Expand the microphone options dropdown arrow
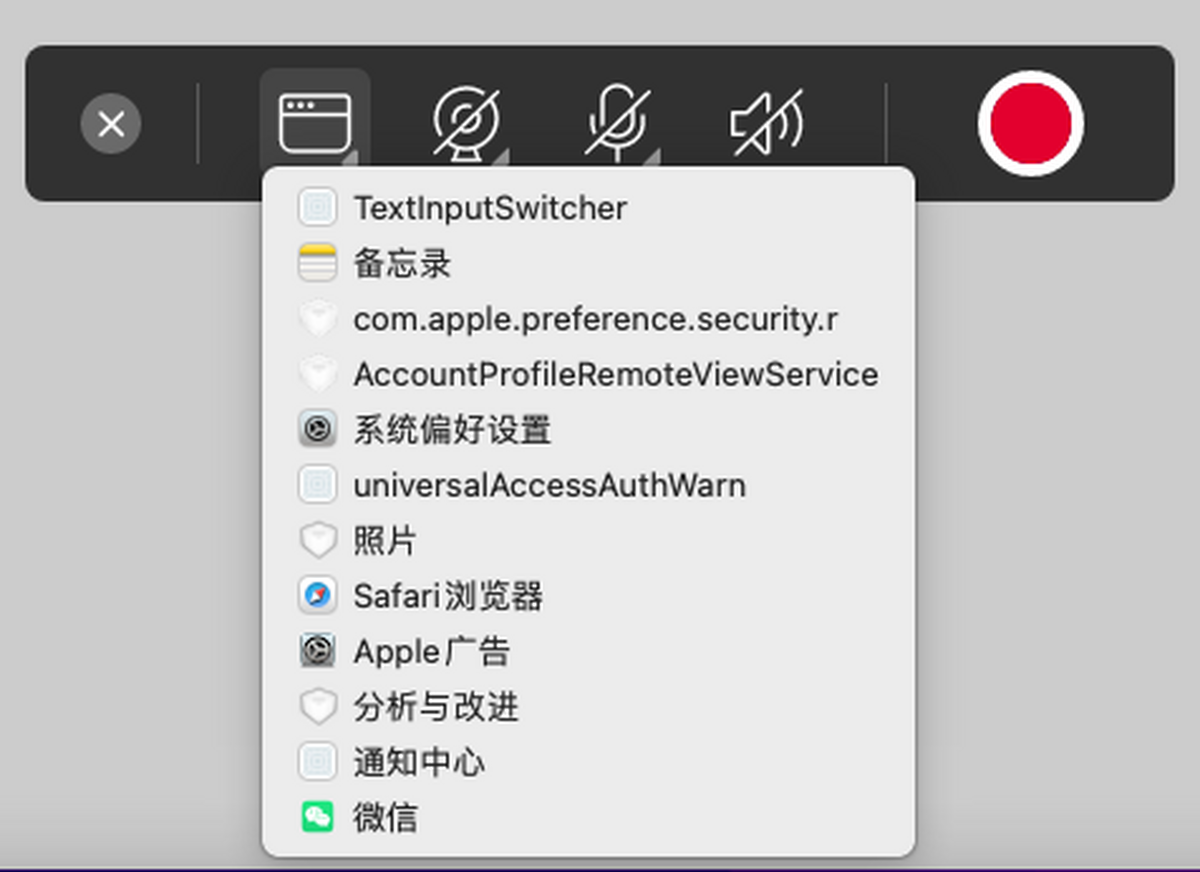 pyautogui.click(x=652, y=157)
